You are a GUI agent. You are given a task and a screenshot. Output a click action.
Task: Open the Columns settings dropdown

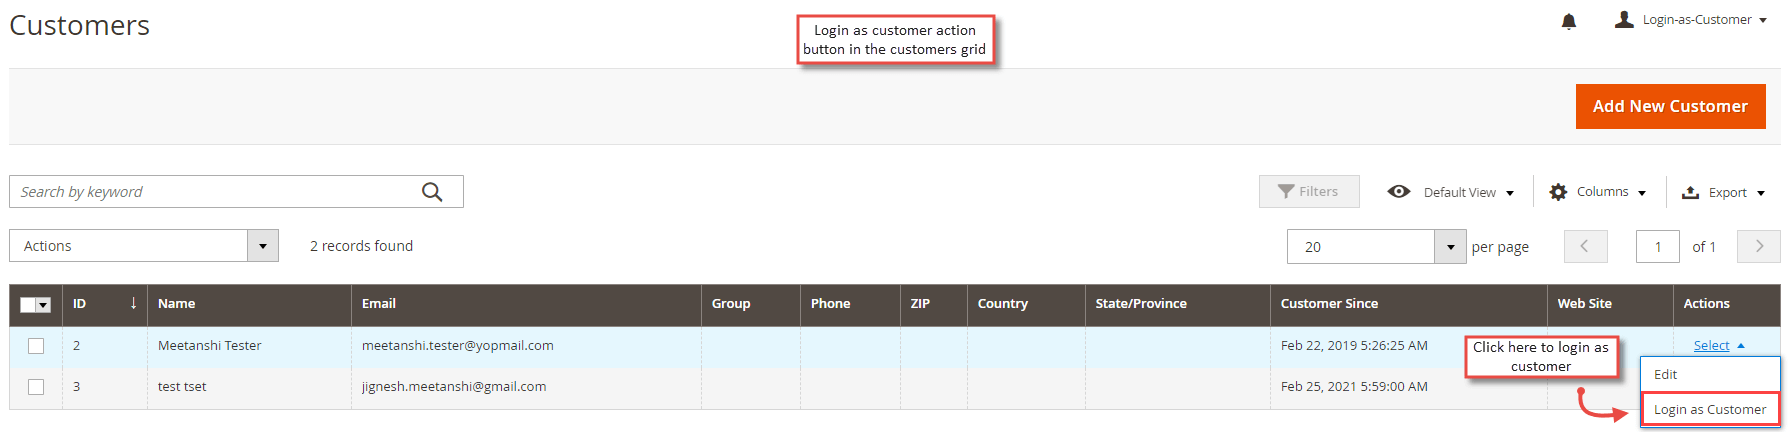point(1597,192)
